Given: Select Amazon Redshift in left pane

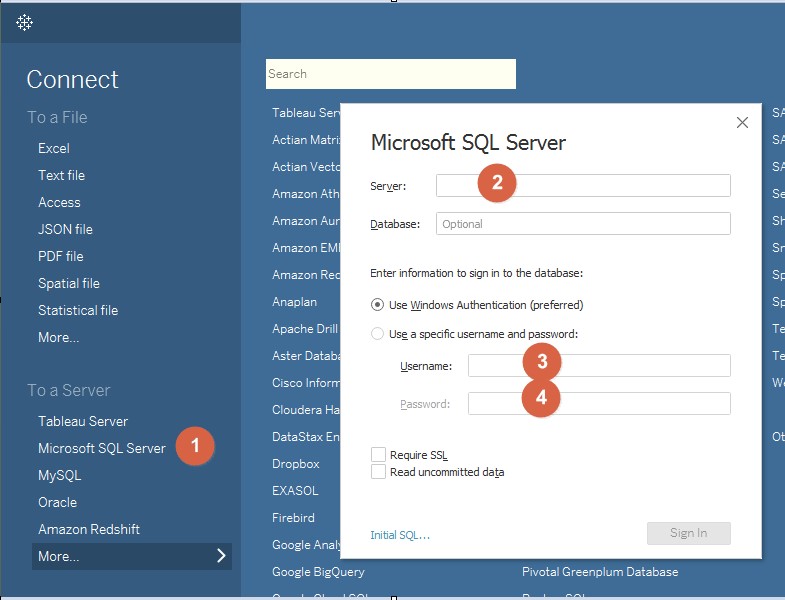Looking at the screenshot, I should (x=89, y=529).
